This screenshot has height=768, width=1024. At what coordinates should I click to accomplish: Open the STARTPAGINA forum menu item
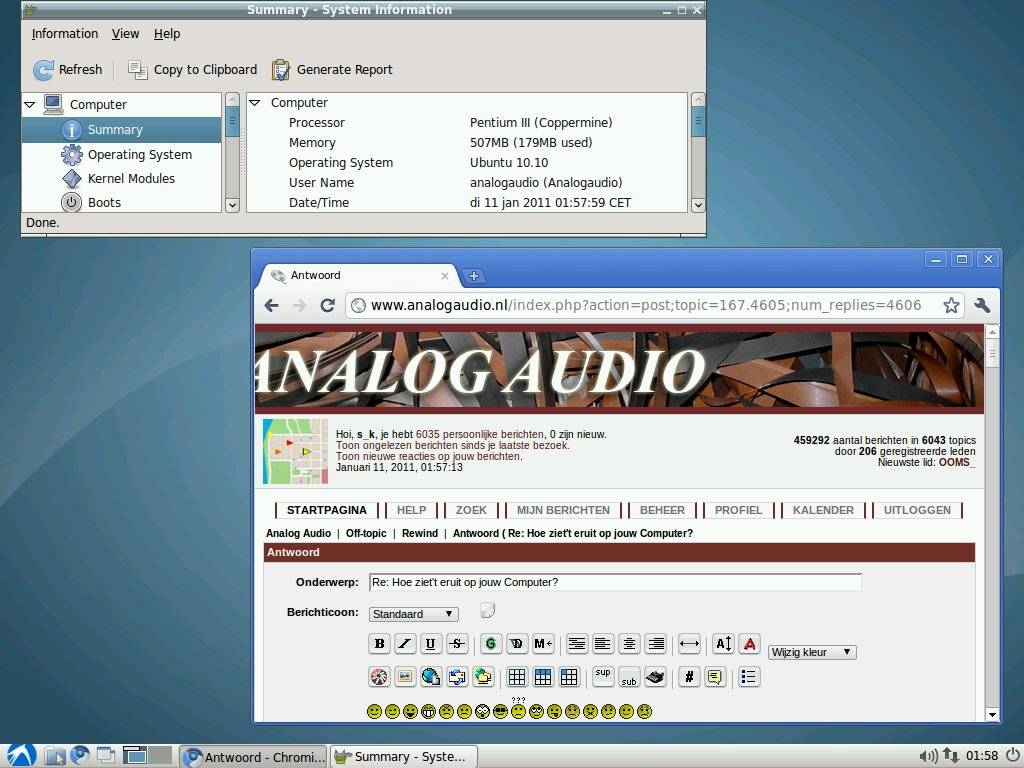[x=327, y=510]
